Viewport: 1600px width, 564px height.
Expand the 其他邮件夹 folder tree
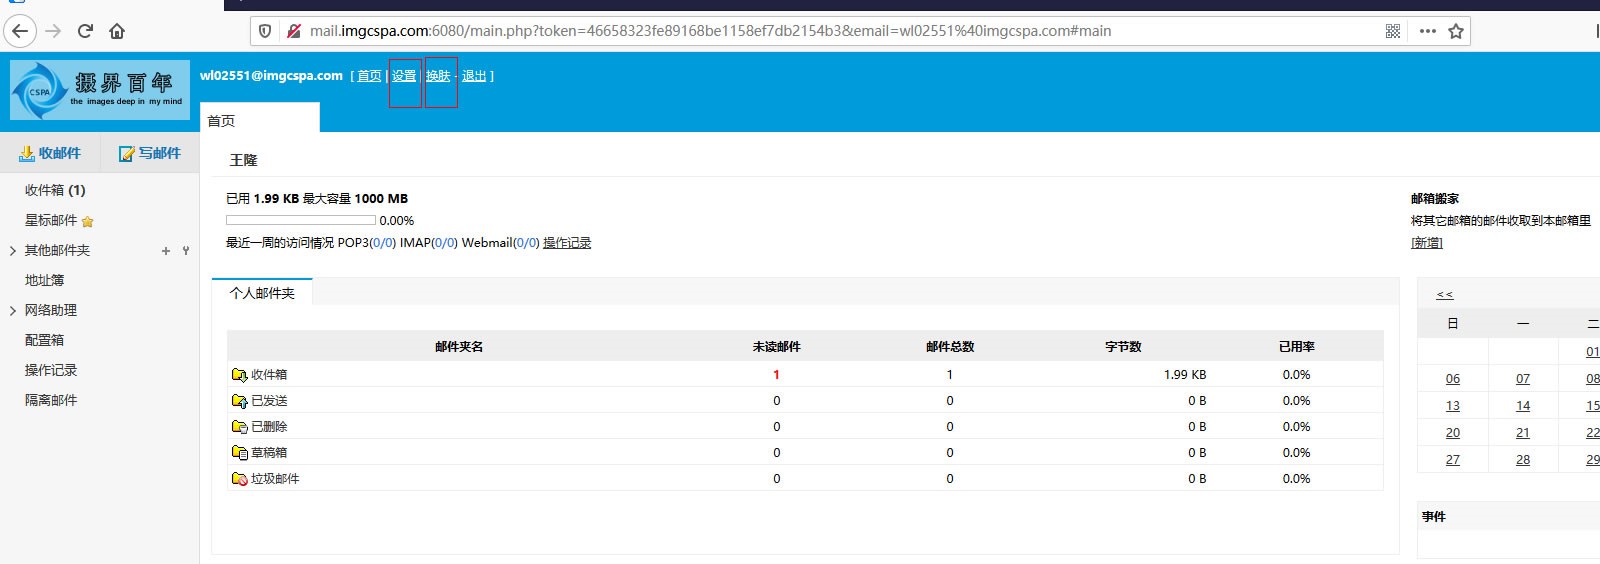12,251
